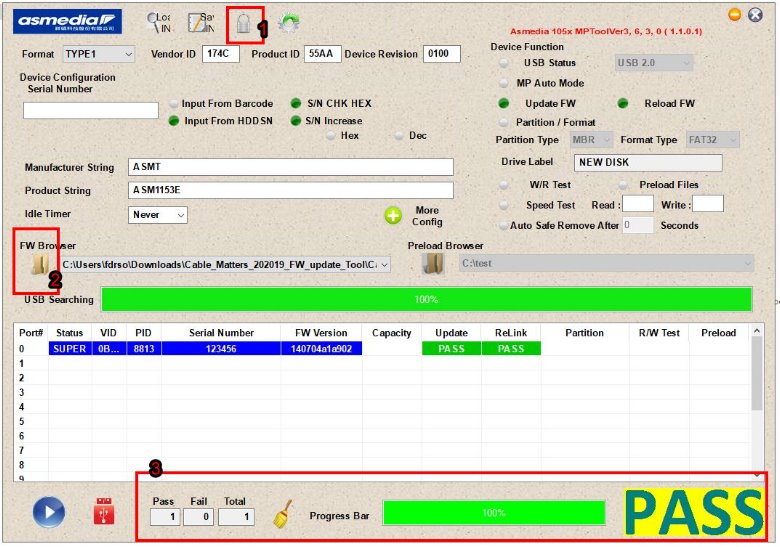Close the tool with the X icon

tap(755, 15)
